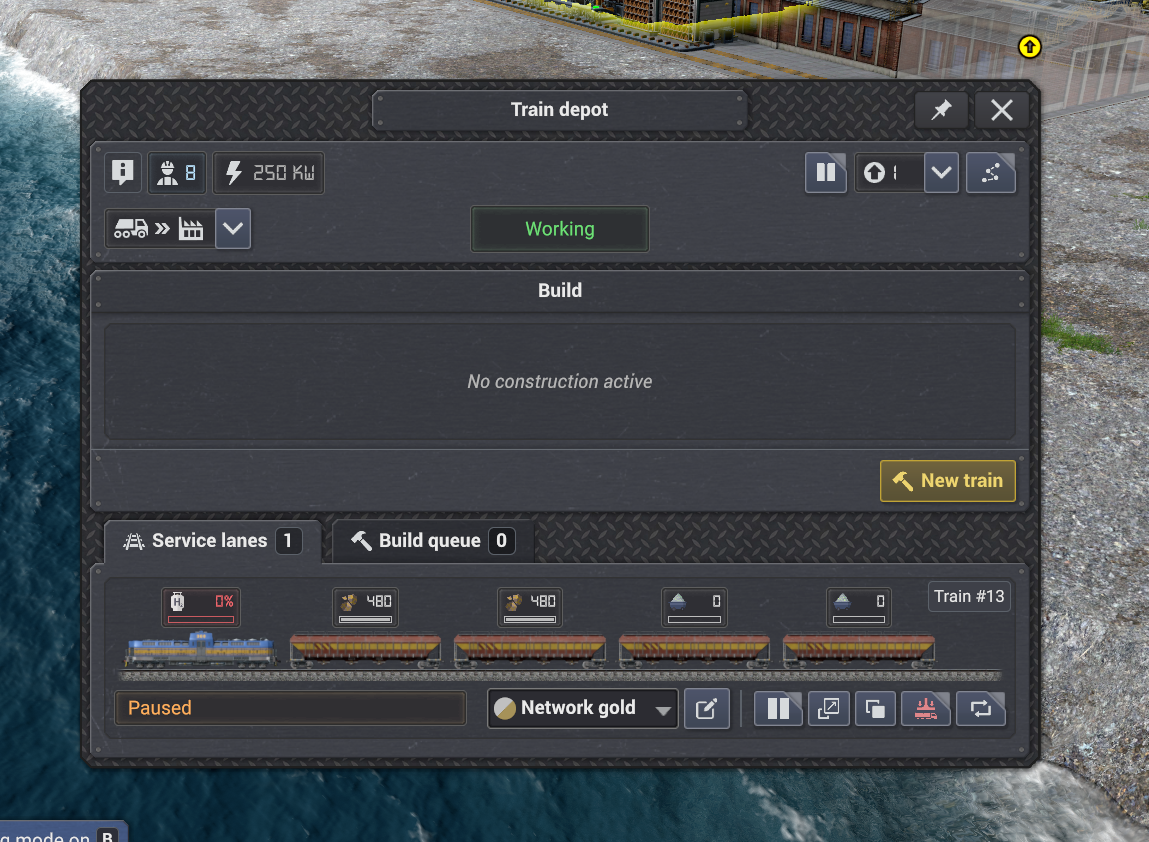Open Train #13 in a separate window

(x=828, y=709)
